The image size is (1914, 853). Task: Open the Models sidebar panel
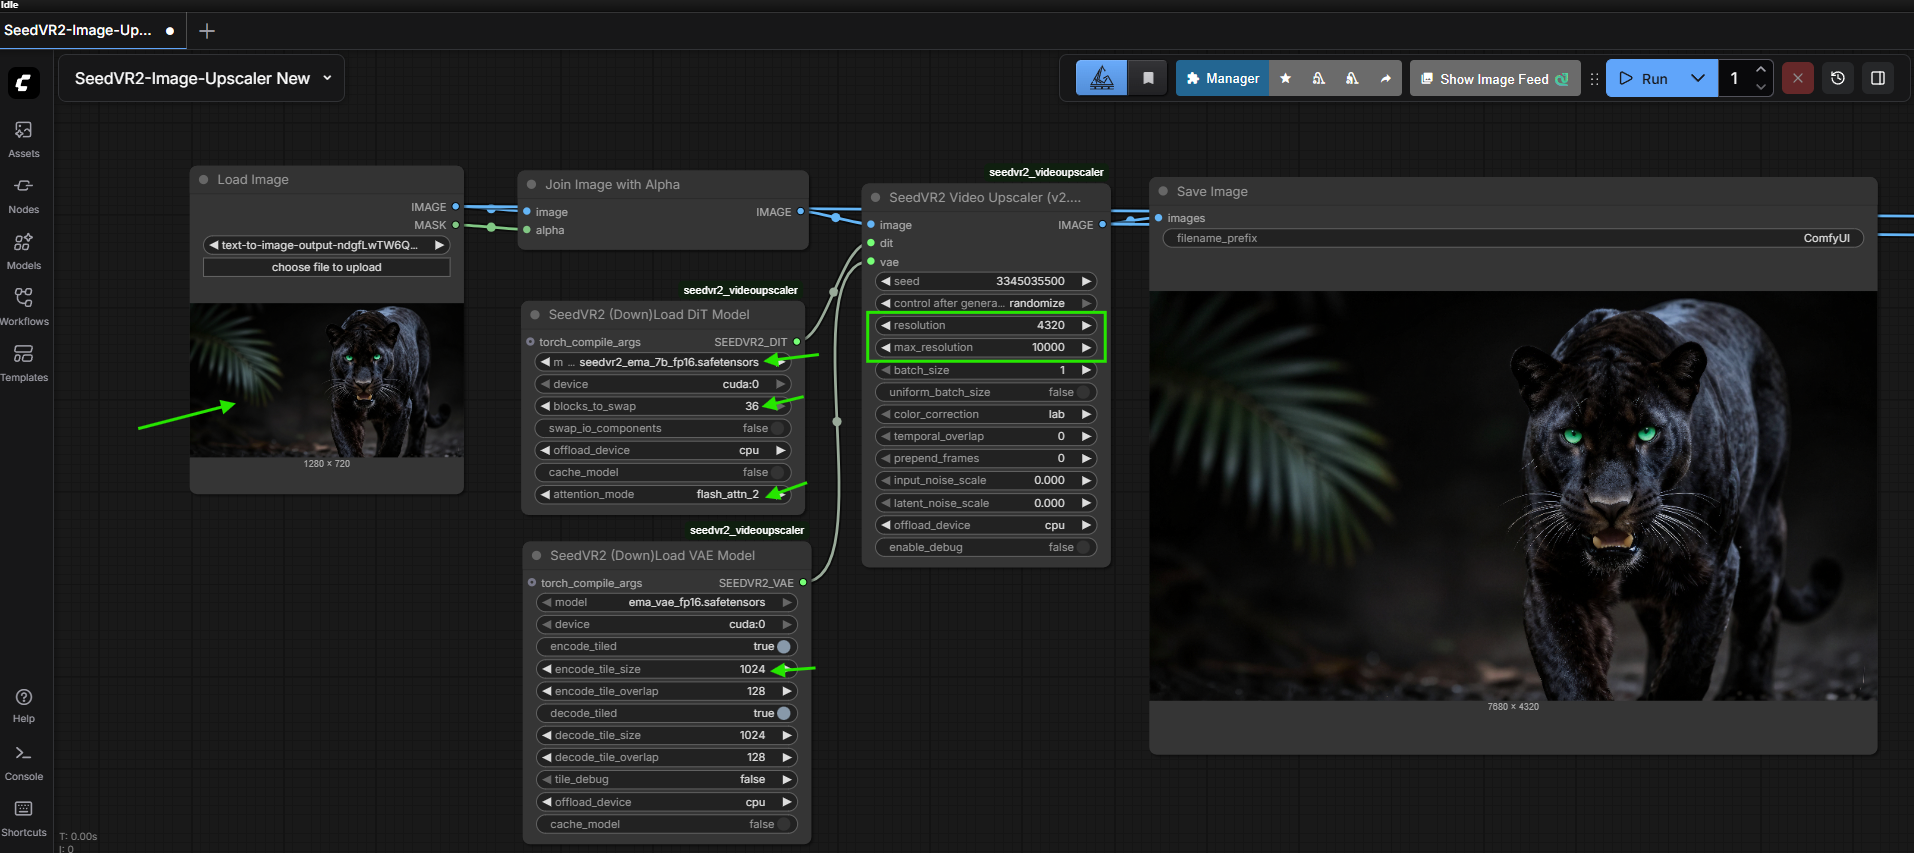24,251
